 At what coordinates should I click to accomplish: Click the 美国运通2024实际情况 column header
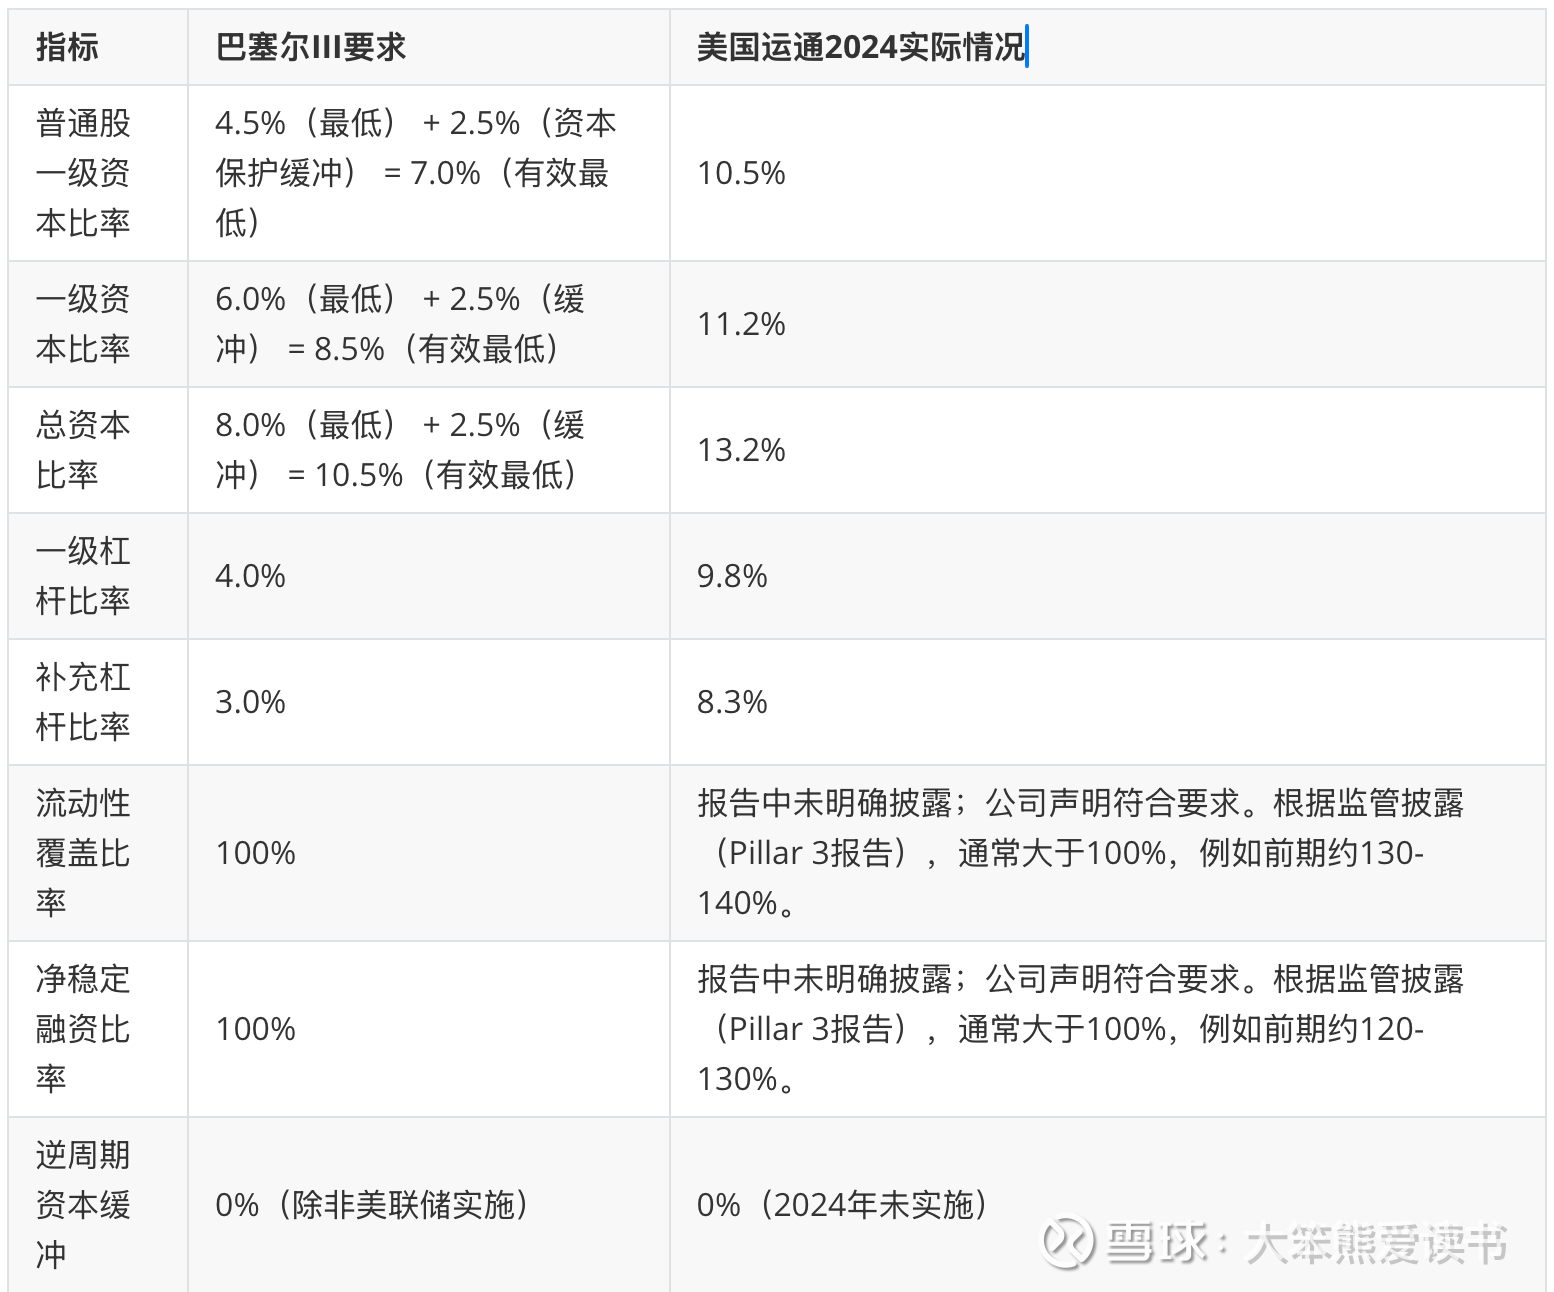[x=861, y=47]
